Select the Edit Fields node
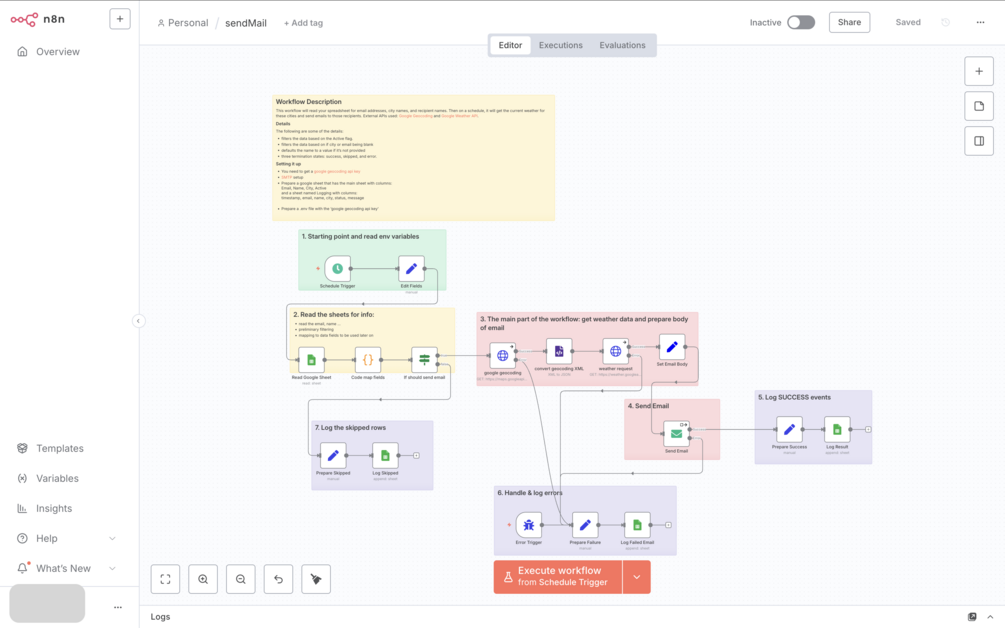 click(411, 269)
